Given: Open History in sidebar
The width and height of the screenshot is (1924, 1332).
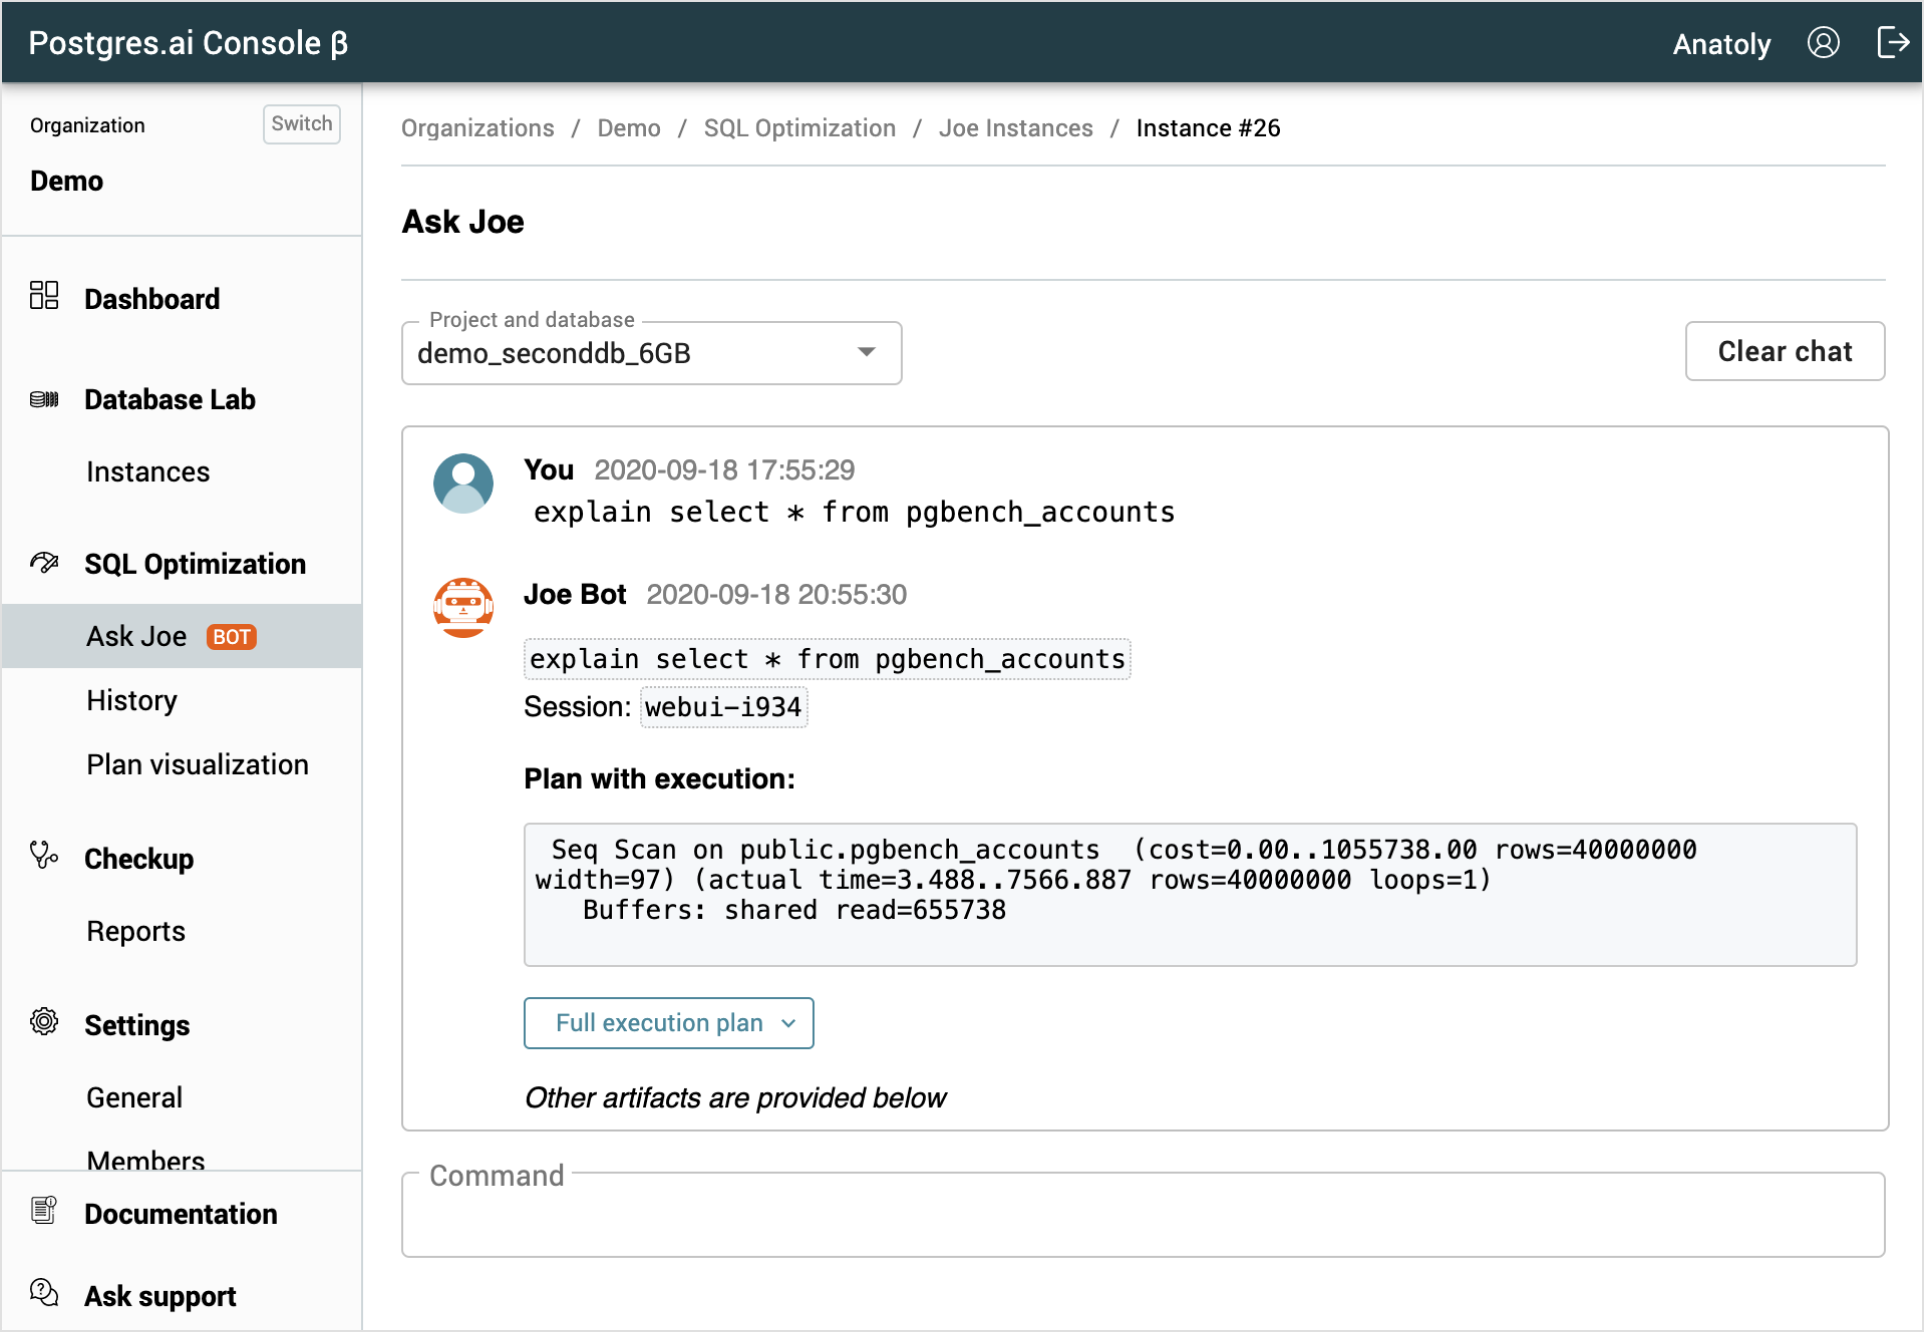Looking at the screenshot, I should point(132,700).
